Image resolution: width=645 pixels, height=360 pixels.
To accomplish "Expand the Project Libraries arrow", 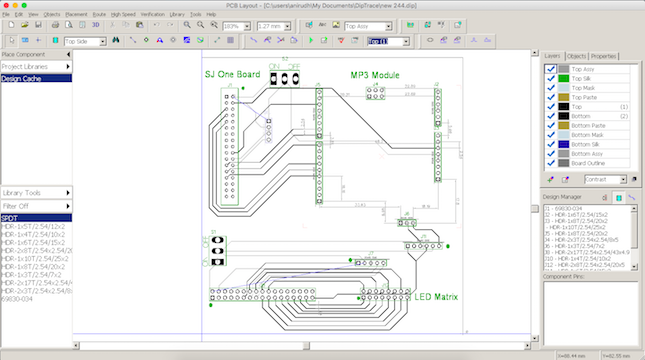I will 68,67.
